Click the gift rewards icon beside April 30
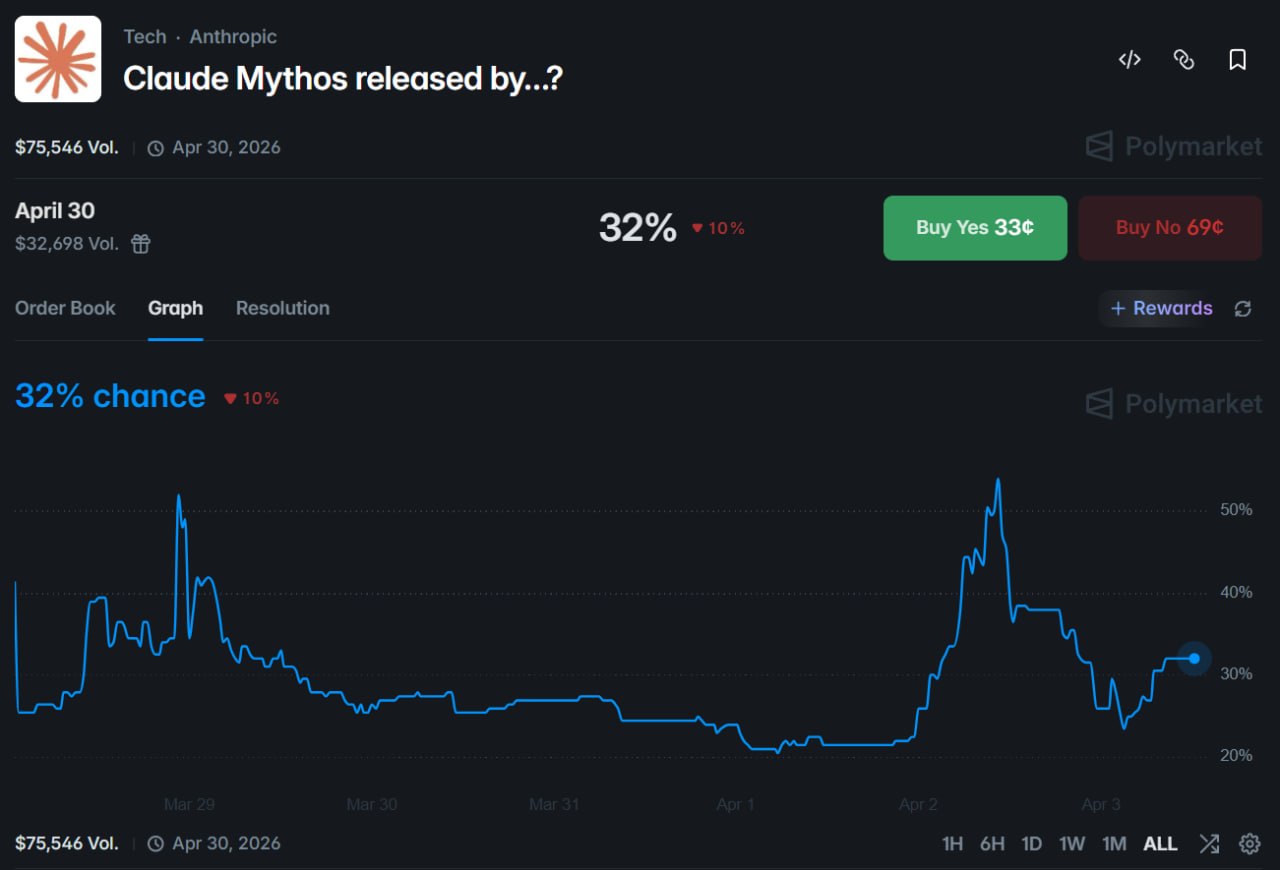 [x=141, y=243]
